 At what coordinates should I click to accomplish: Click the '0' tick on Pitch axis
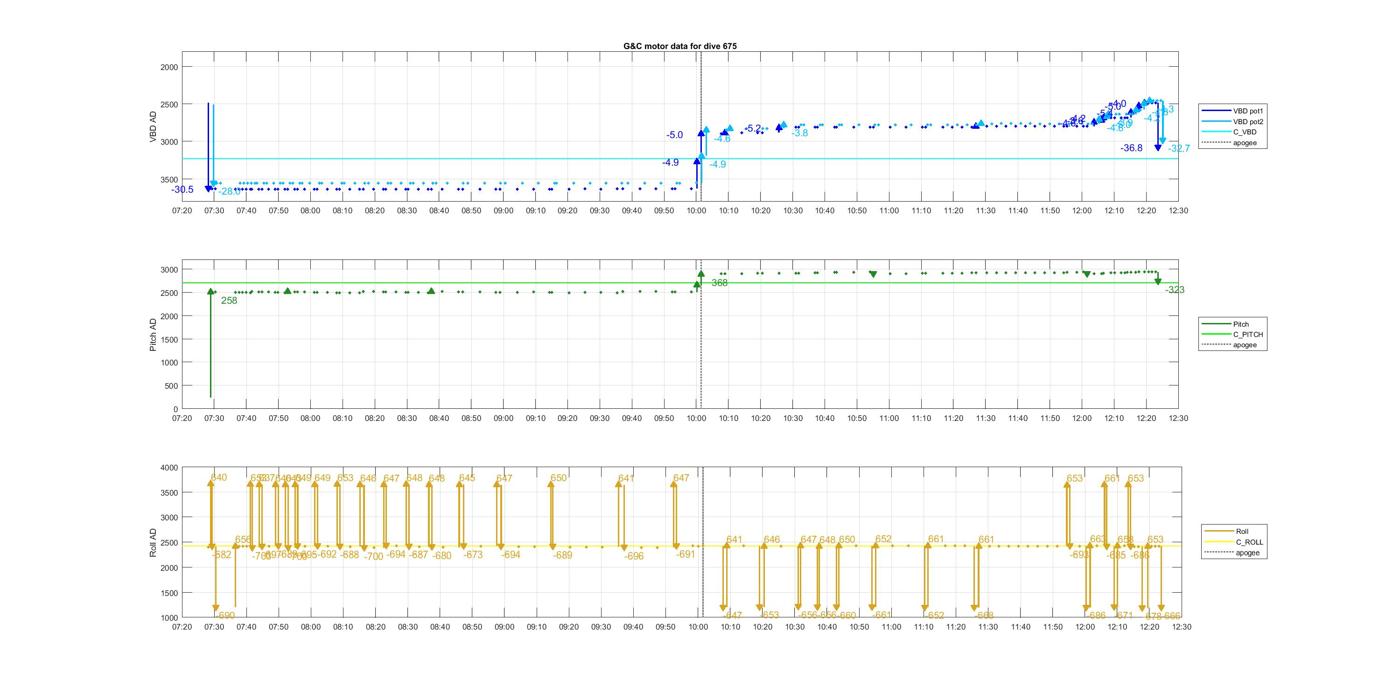point(175,410)
